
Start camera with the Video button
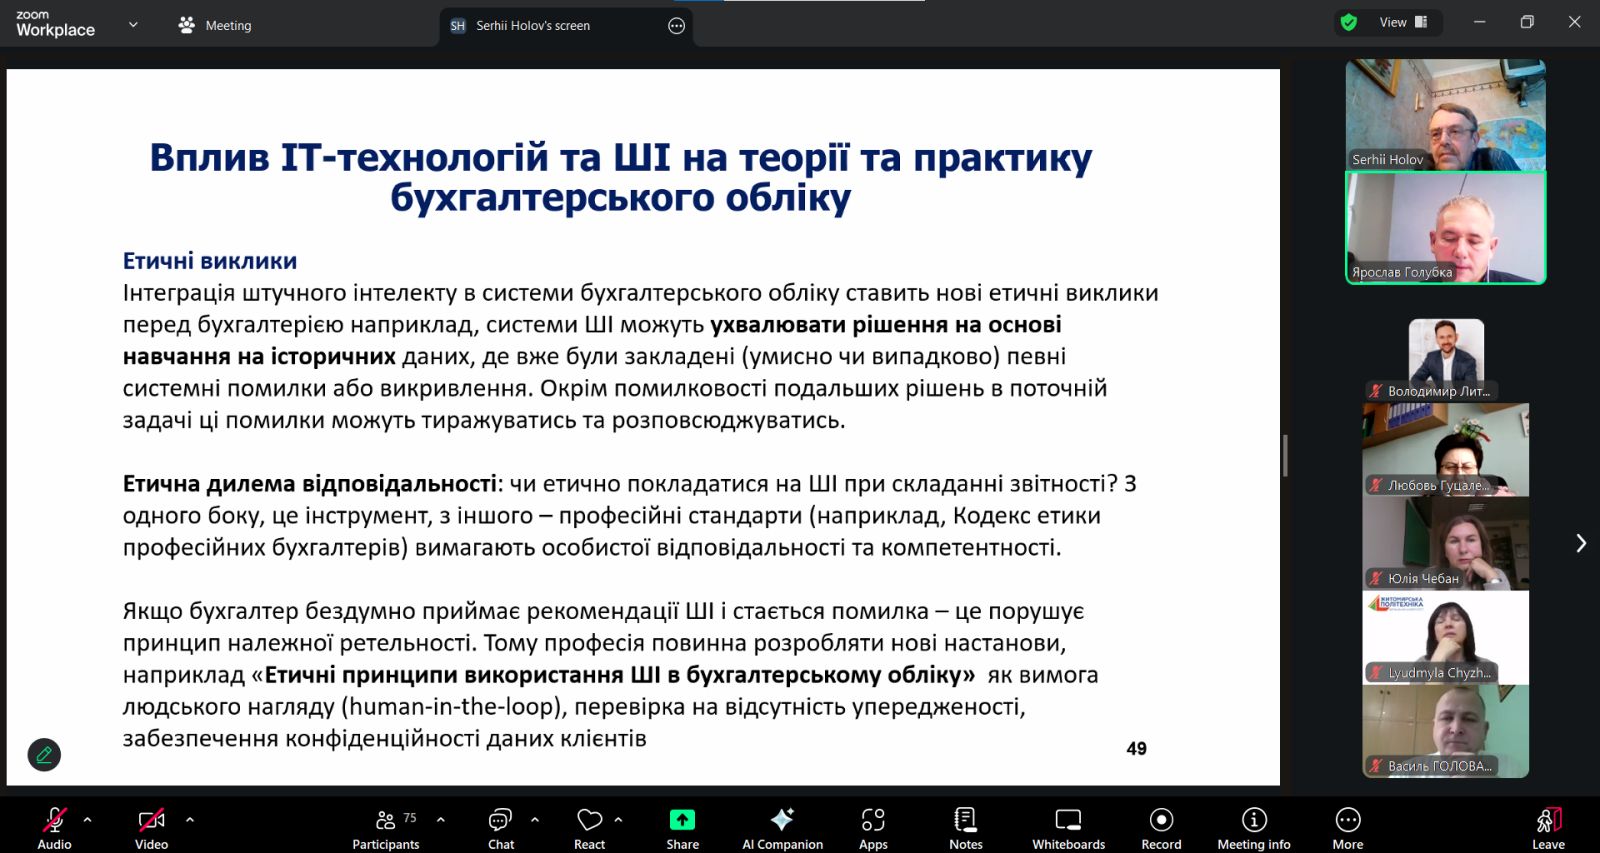[151, 828]
